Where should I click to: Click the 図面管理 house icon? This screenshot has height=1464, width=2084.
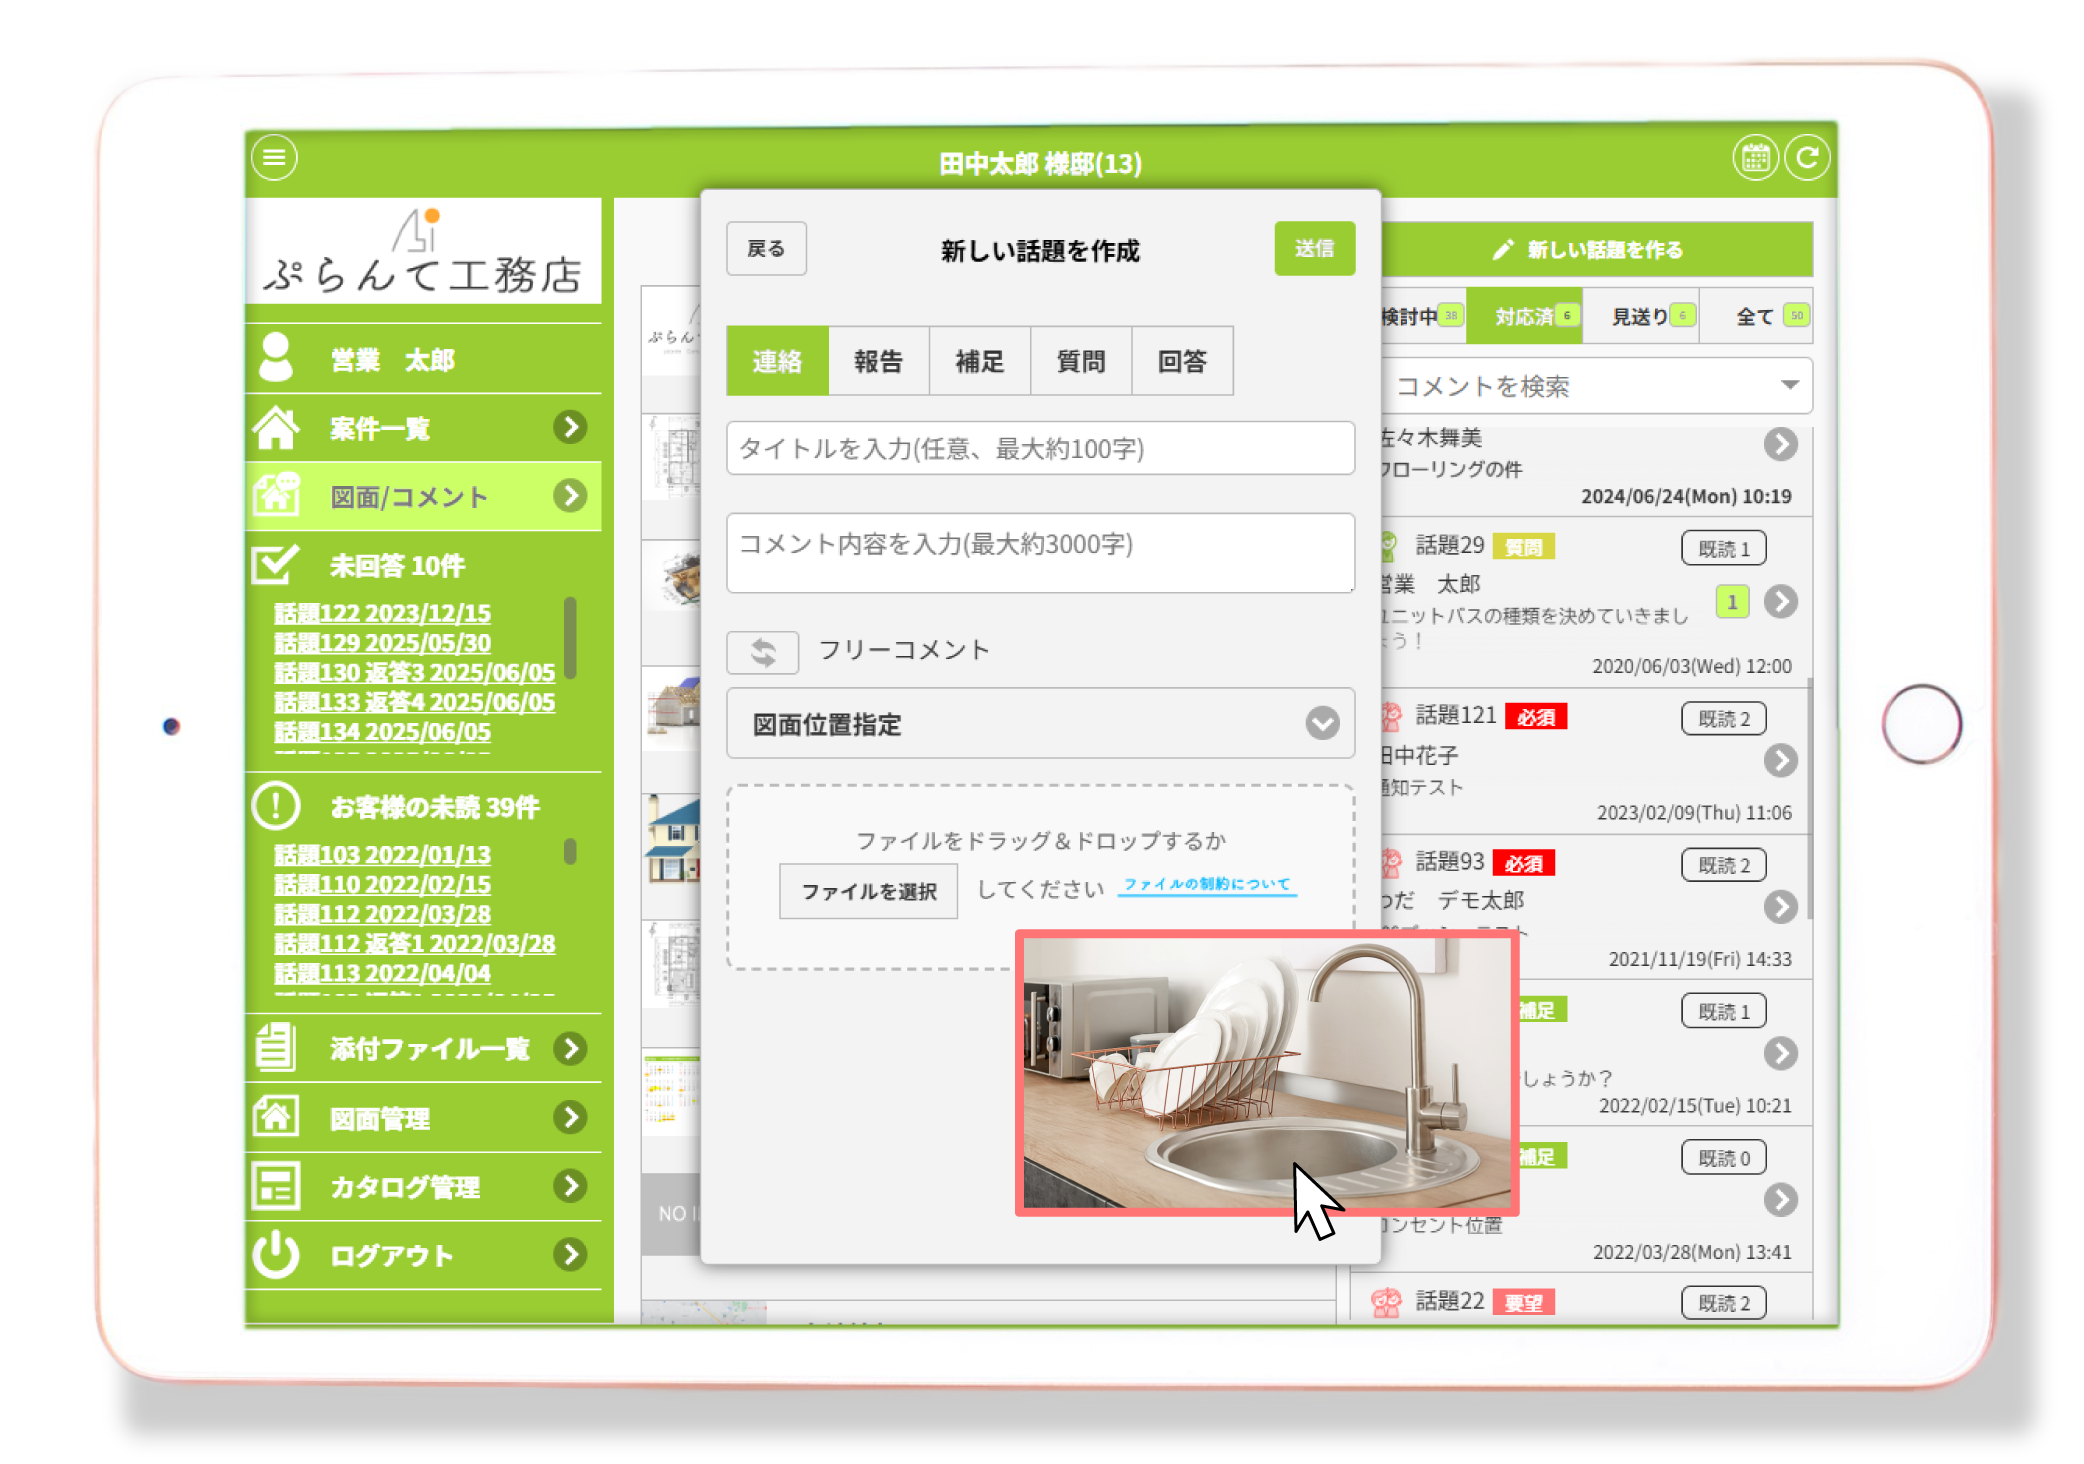point(276,1116)
